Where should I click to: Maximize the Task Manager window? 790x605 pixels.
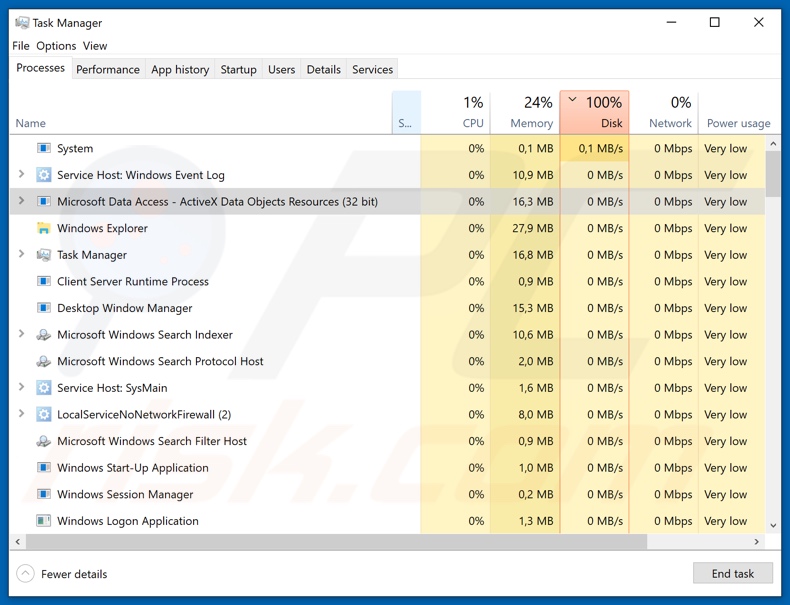(x=714, y=22)
